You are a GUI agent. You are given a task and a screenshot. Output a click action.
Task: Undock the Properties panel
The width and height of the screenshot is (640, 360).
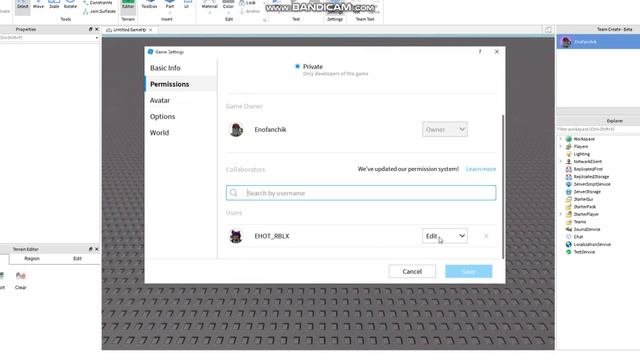91,29
